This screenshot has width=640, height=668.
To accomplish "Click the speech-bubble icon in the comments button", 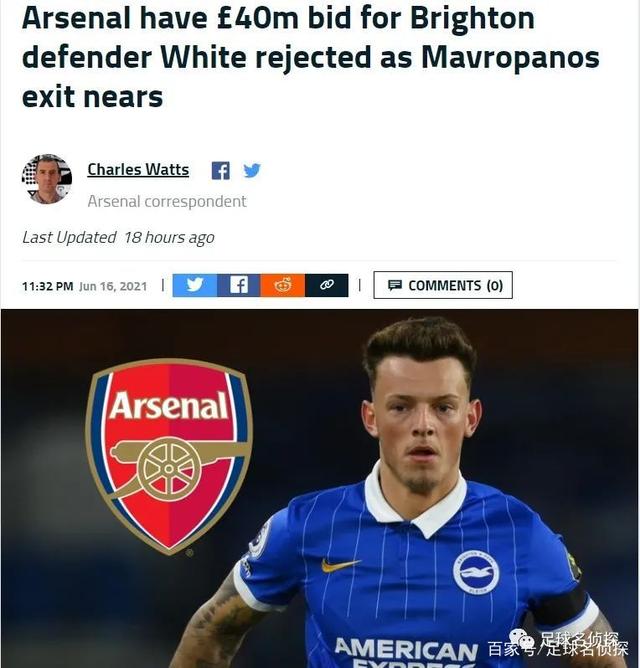I will [x=395, y=285].
